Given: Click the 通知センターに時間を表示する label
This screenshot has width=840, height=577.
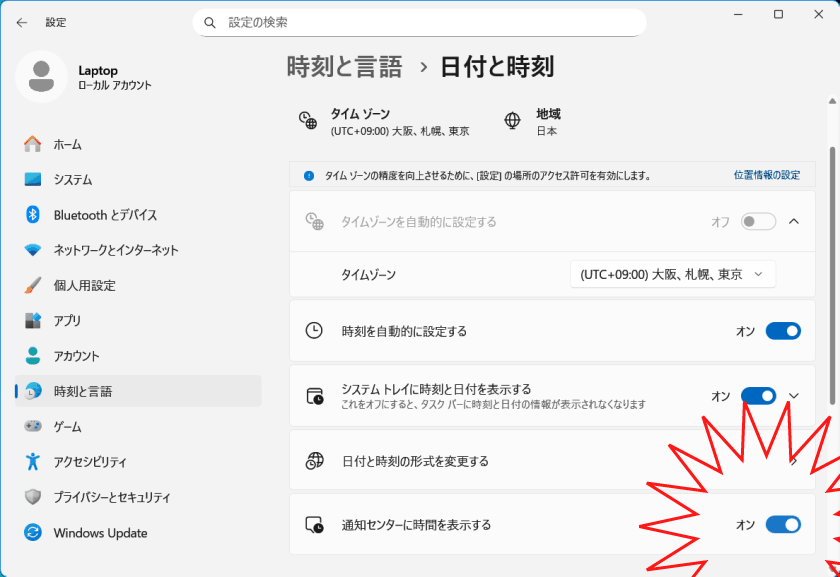Looking at the screenshot, I should point(416,525).
